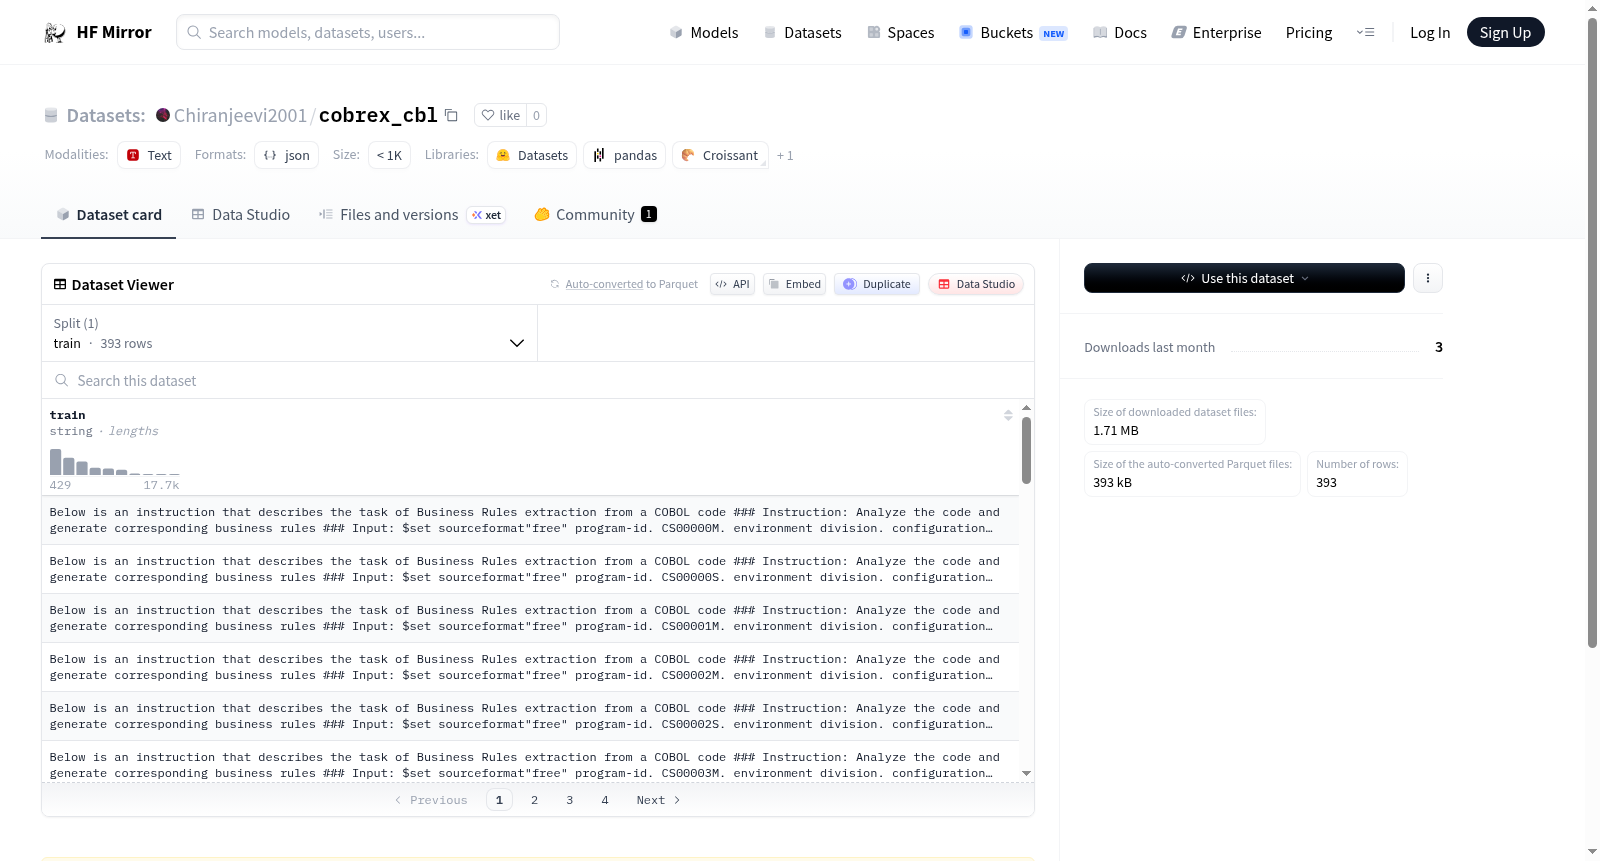Screen dimensions: 1600x861
Task: Click the Datasets library tag
Action: coord(532,155)
